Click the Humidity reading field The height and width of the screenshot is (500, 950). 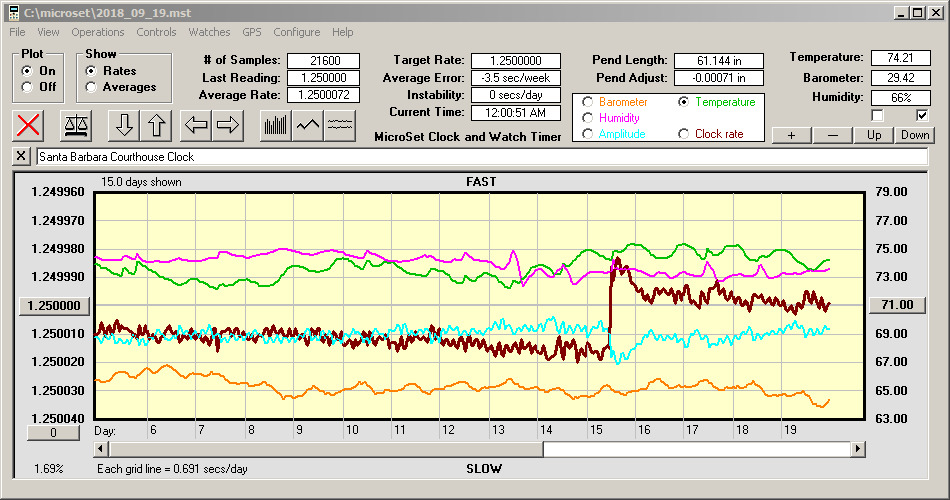point(900,98)
